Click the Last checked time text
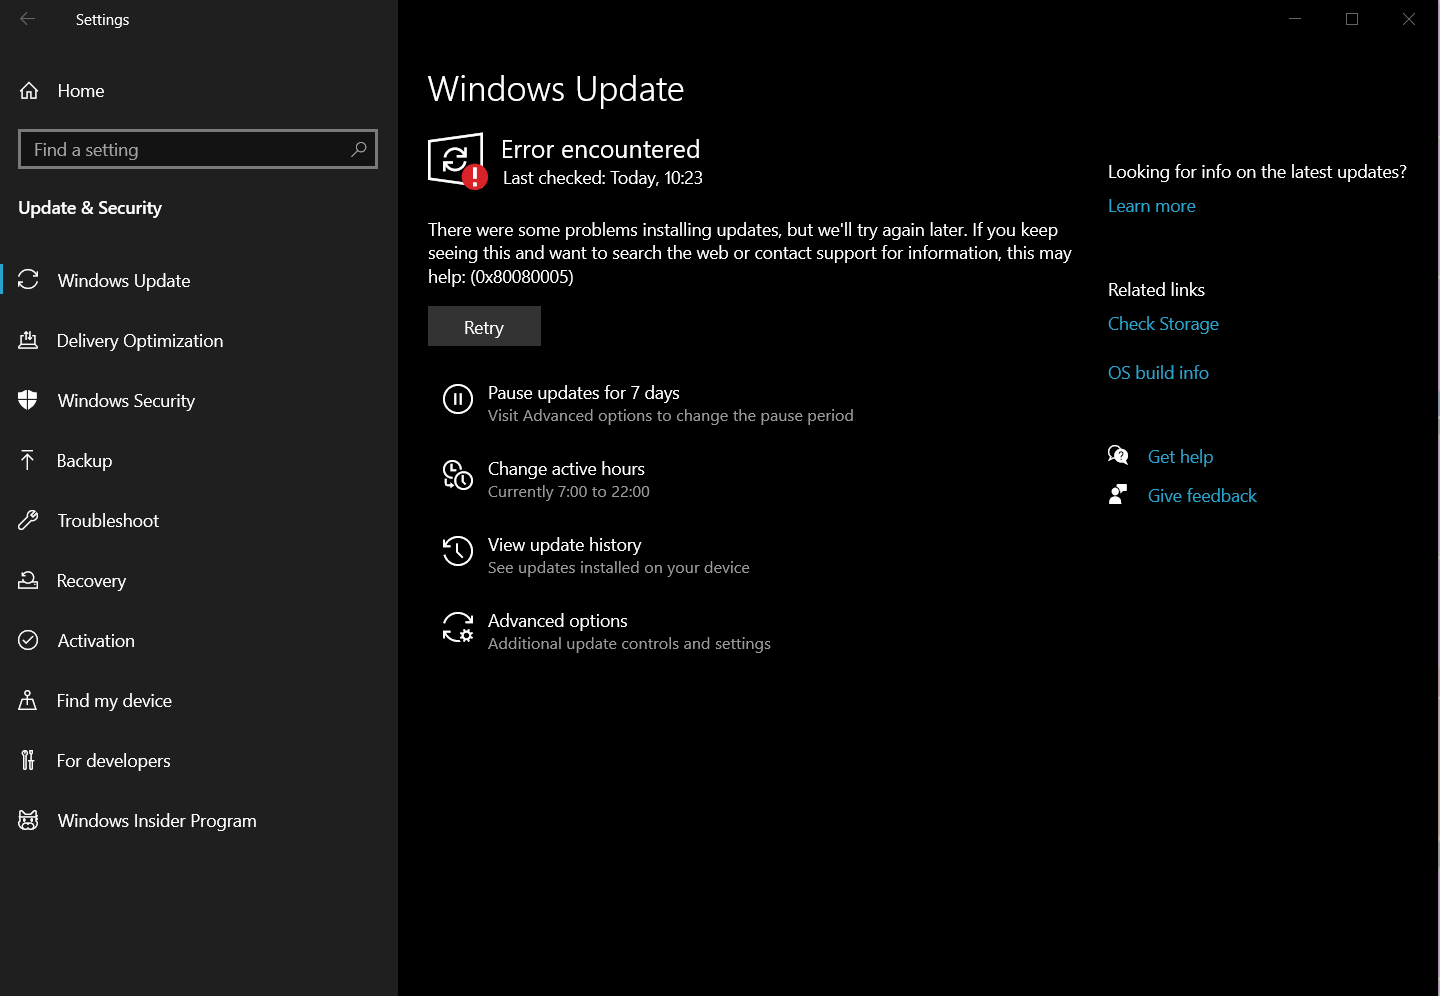 click(603, 178)
